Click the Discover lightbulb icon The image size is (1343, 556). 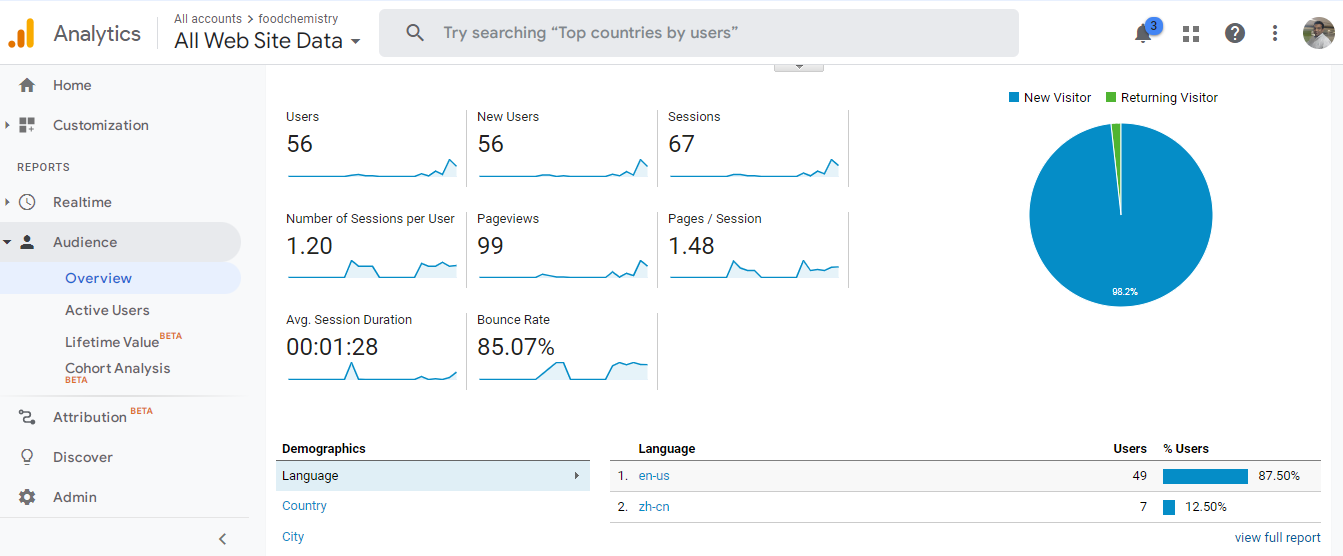point(27,457)
